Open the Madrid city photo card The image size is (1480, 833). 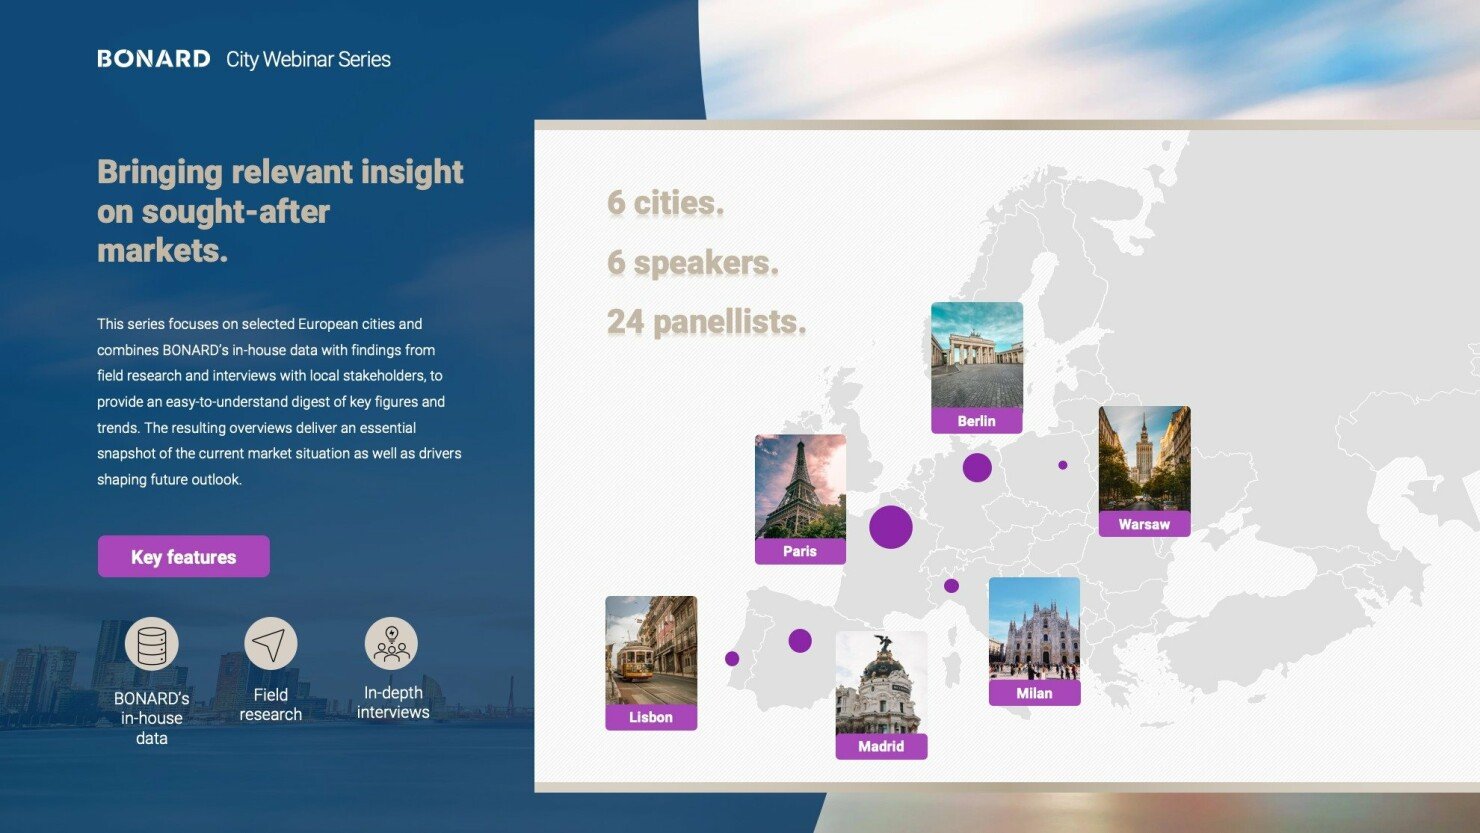click(x=881, y=683)
